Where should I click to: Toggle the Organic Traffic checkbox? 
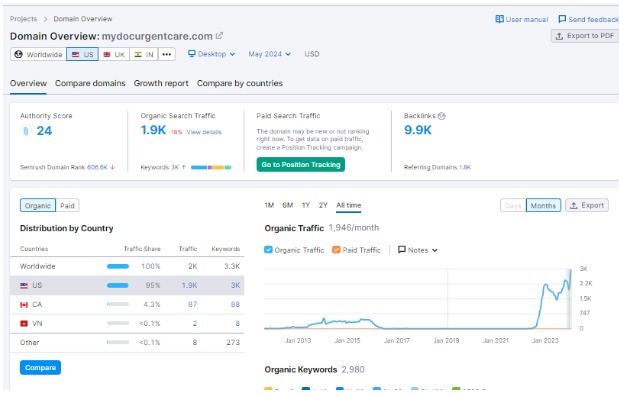pos(268,250)
